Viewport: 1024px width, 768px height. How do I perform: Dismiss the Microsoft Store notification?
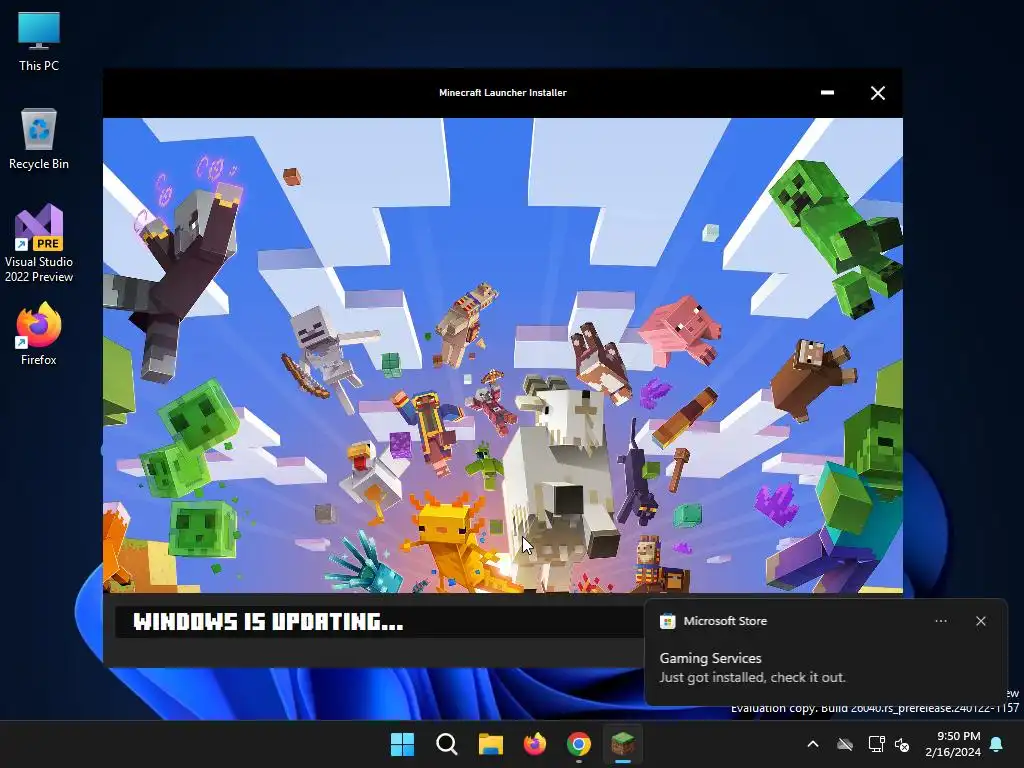(981, 621)
